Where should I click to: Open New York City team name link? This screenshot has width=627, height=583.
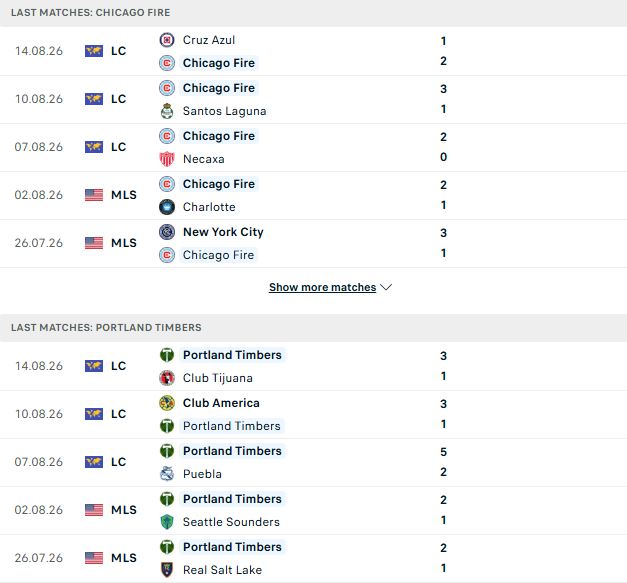tap(223, 232)
